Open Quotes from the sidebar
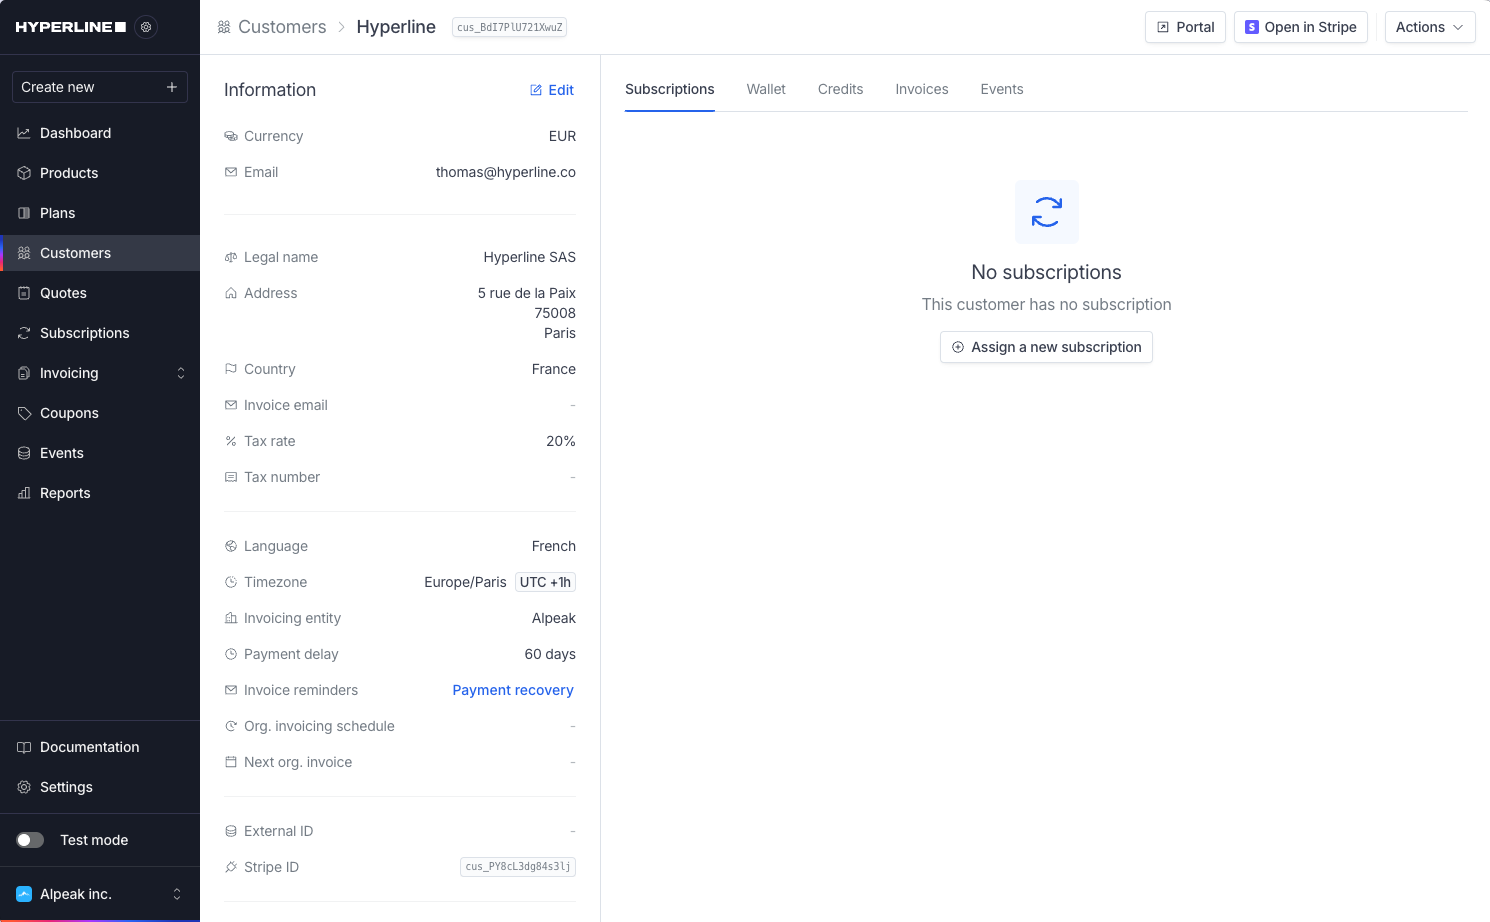 [x=100, y=293]
